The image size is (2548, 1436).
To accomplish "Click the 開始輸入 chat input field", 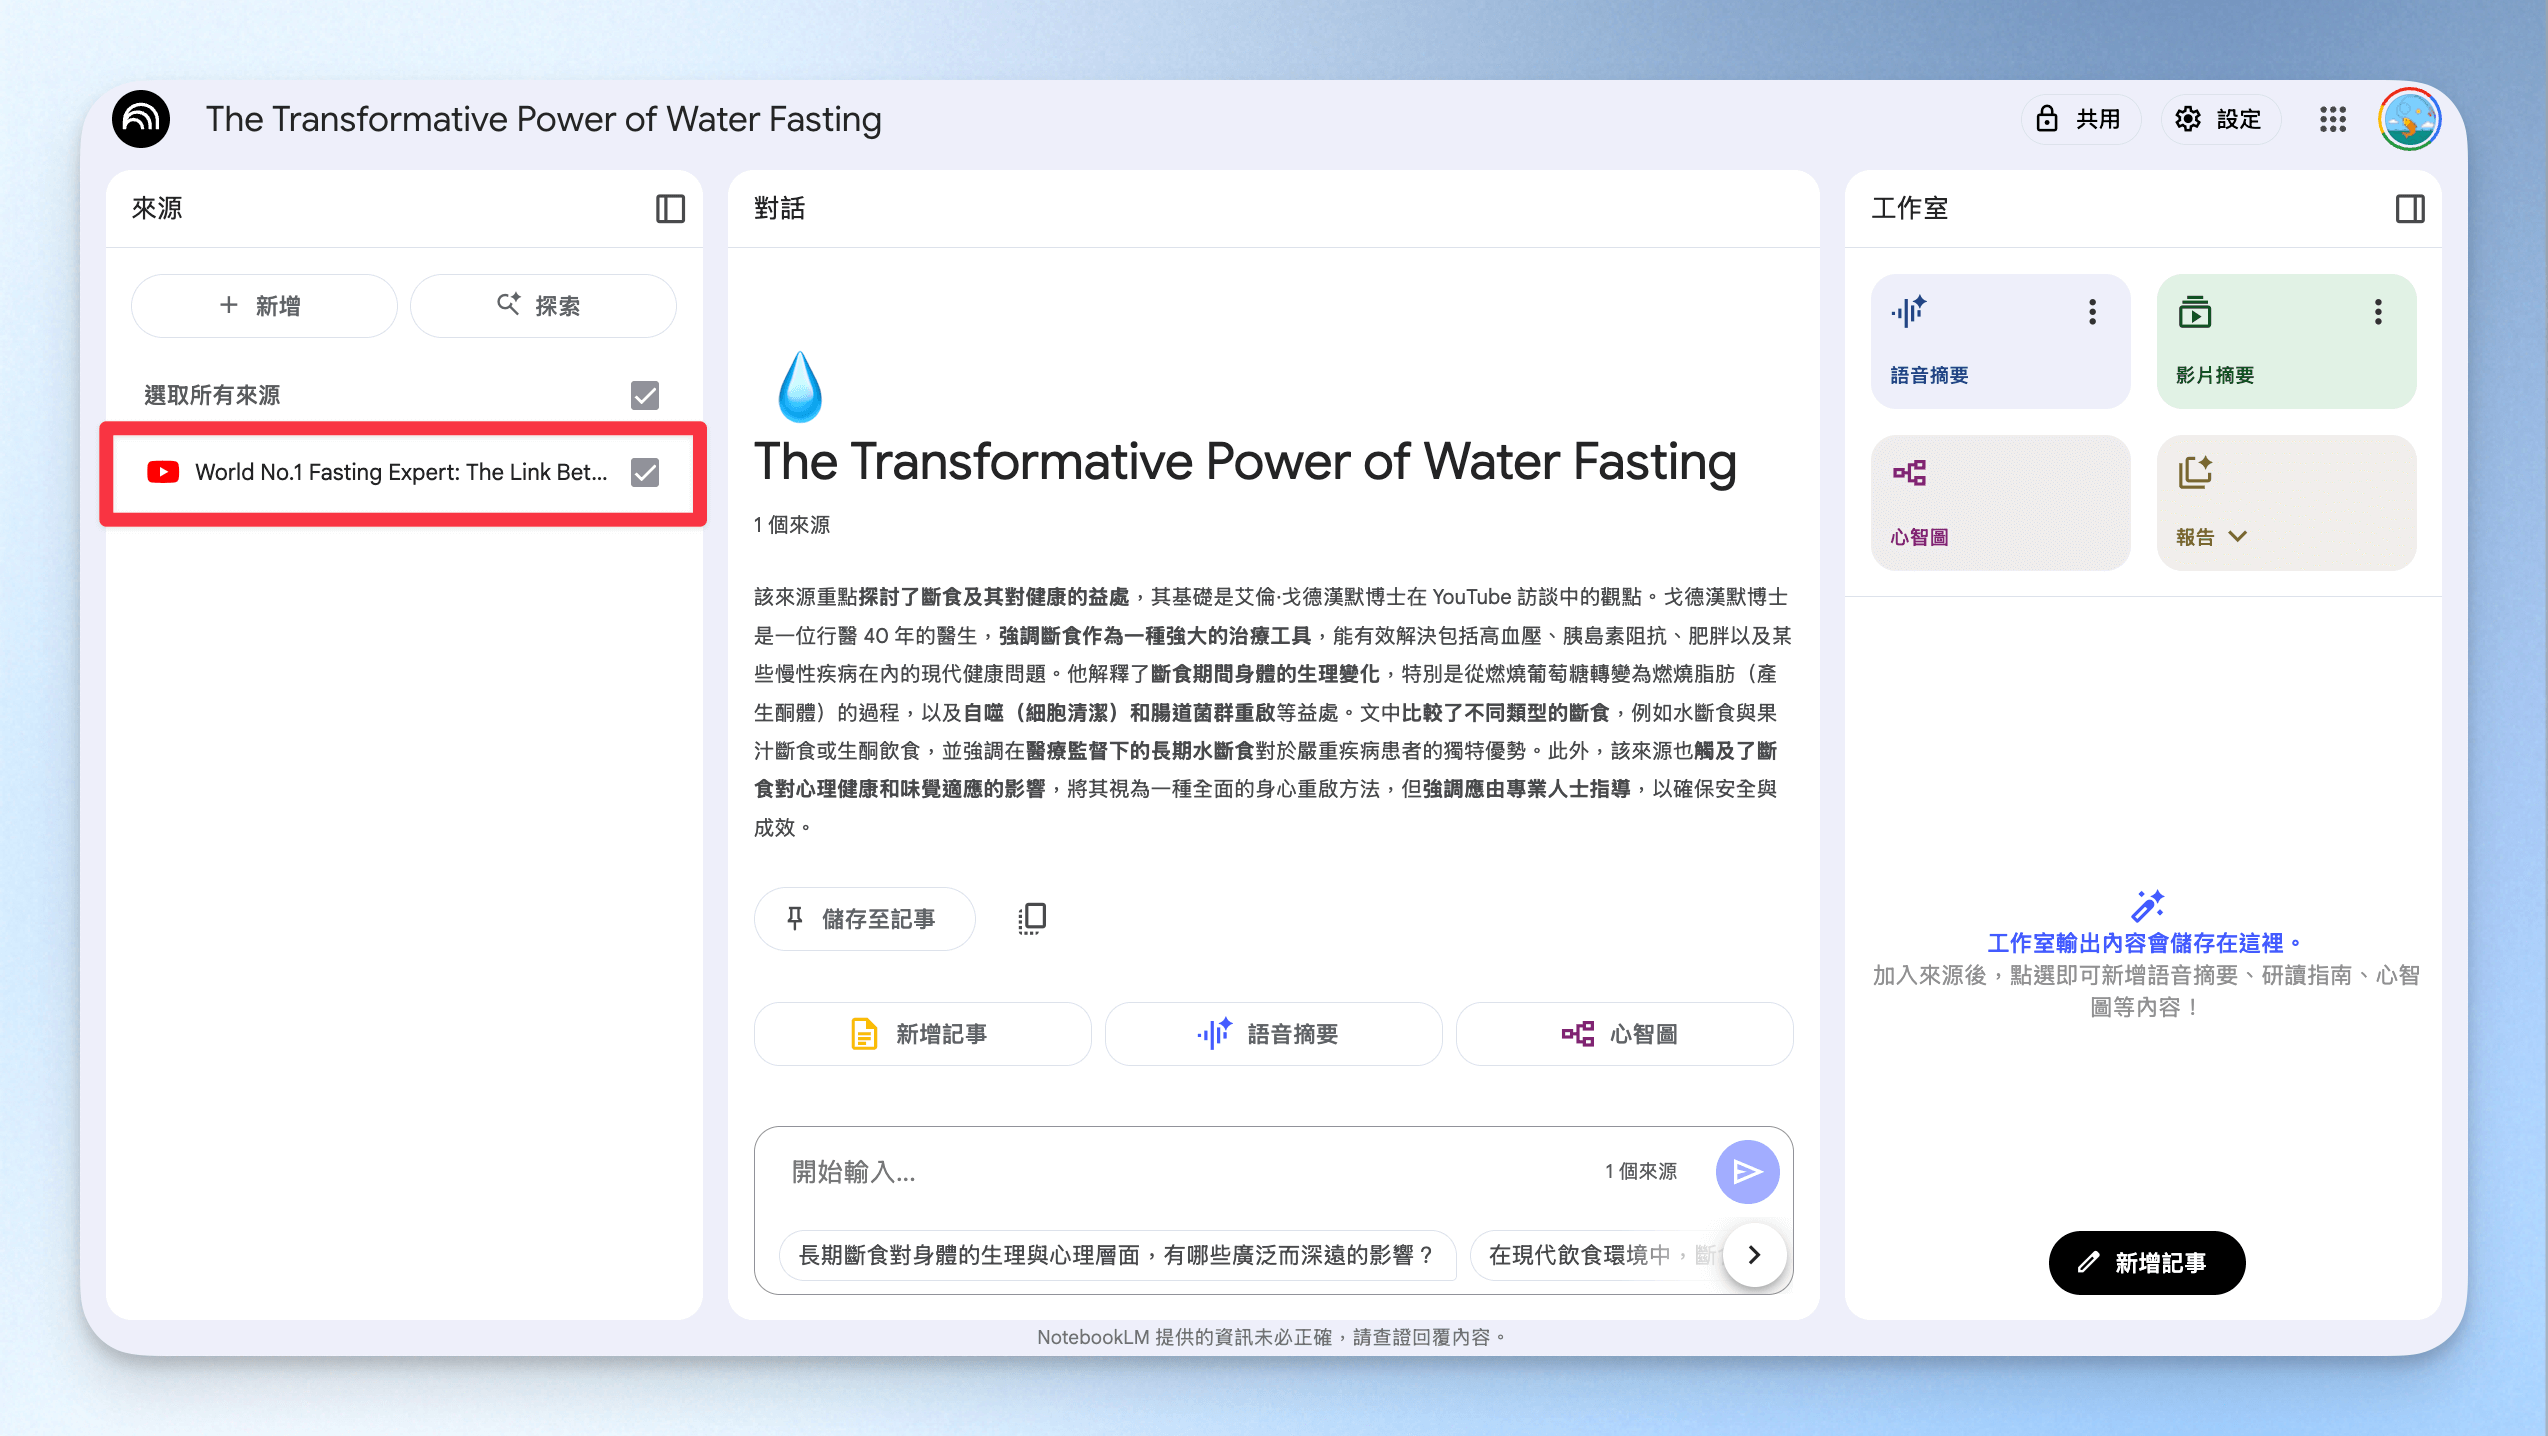I will (x=1190, y=1171).
